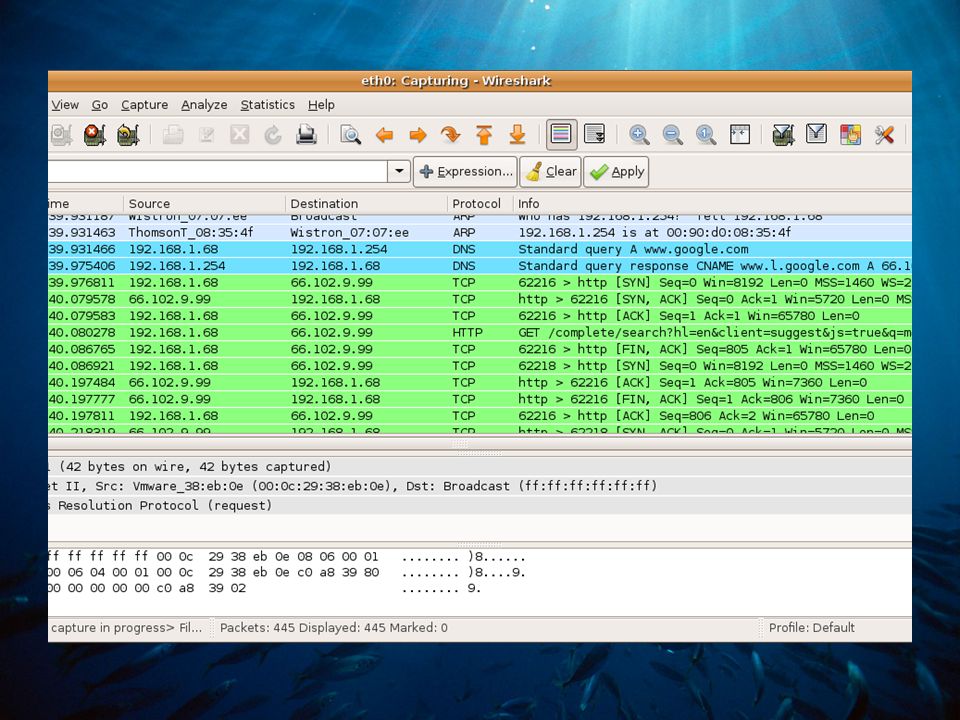Open the display filters dialog
The image size is (960, 720).
click(817, 135)
